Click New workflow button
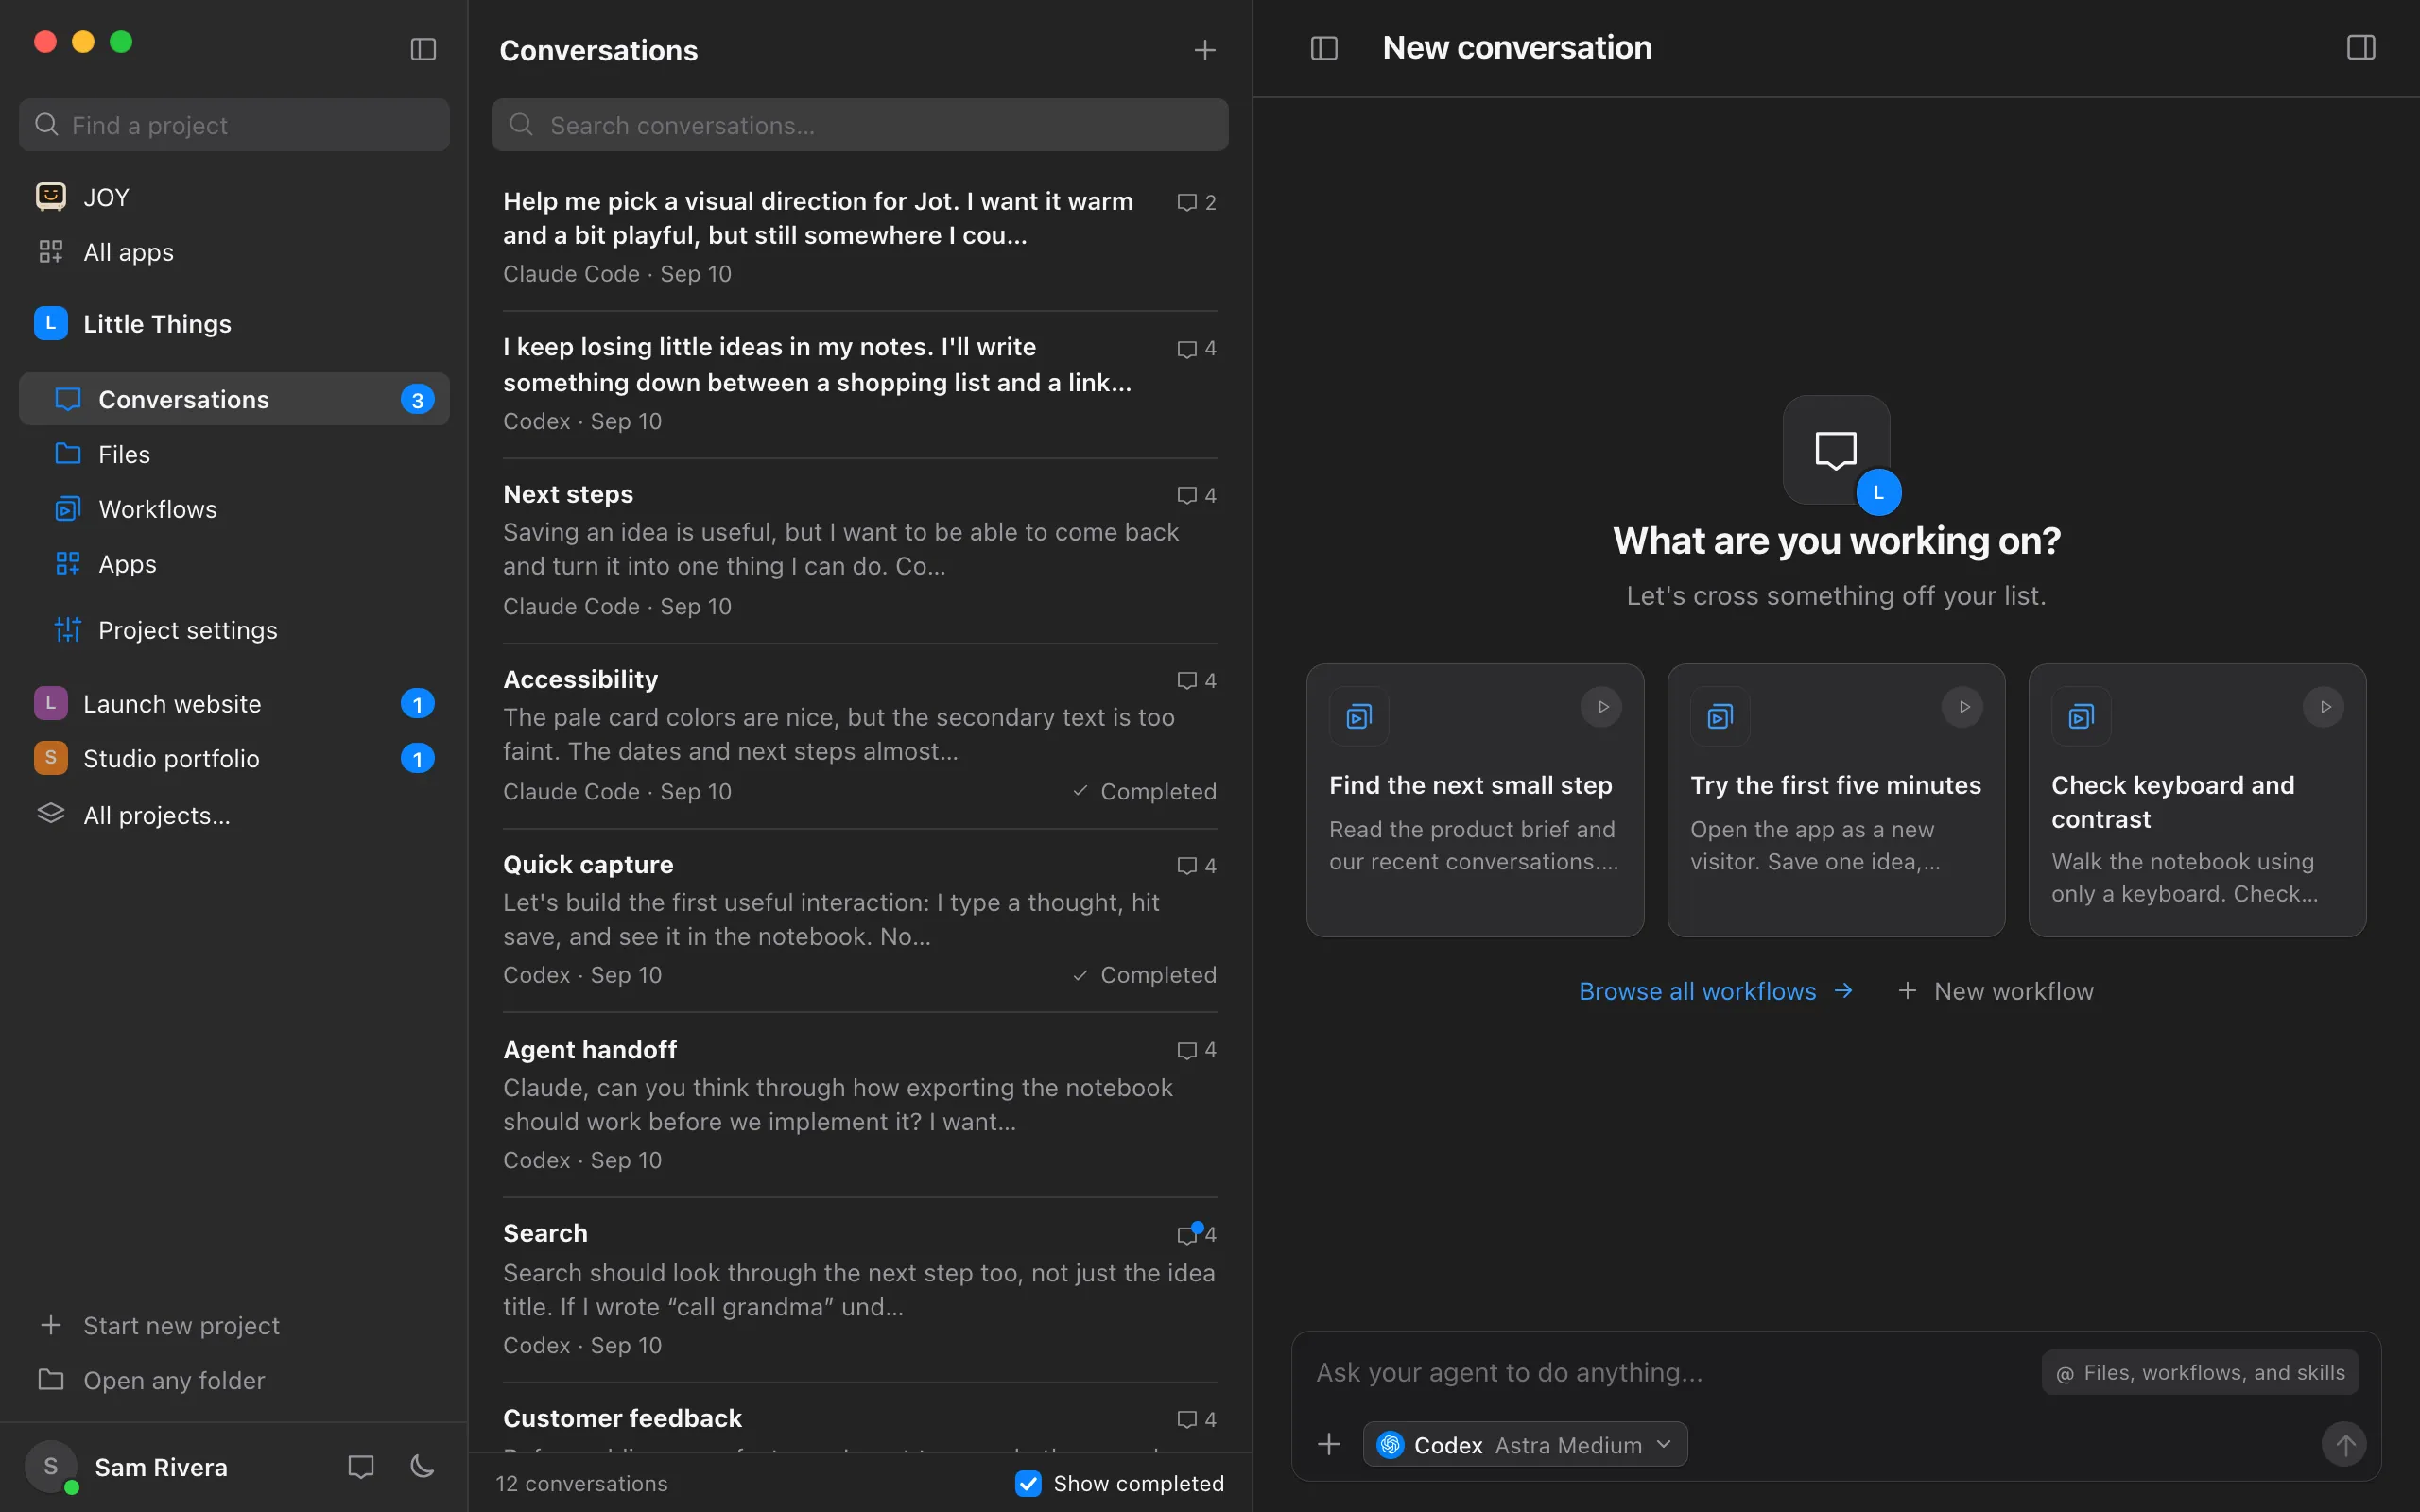 [1996, 991]
